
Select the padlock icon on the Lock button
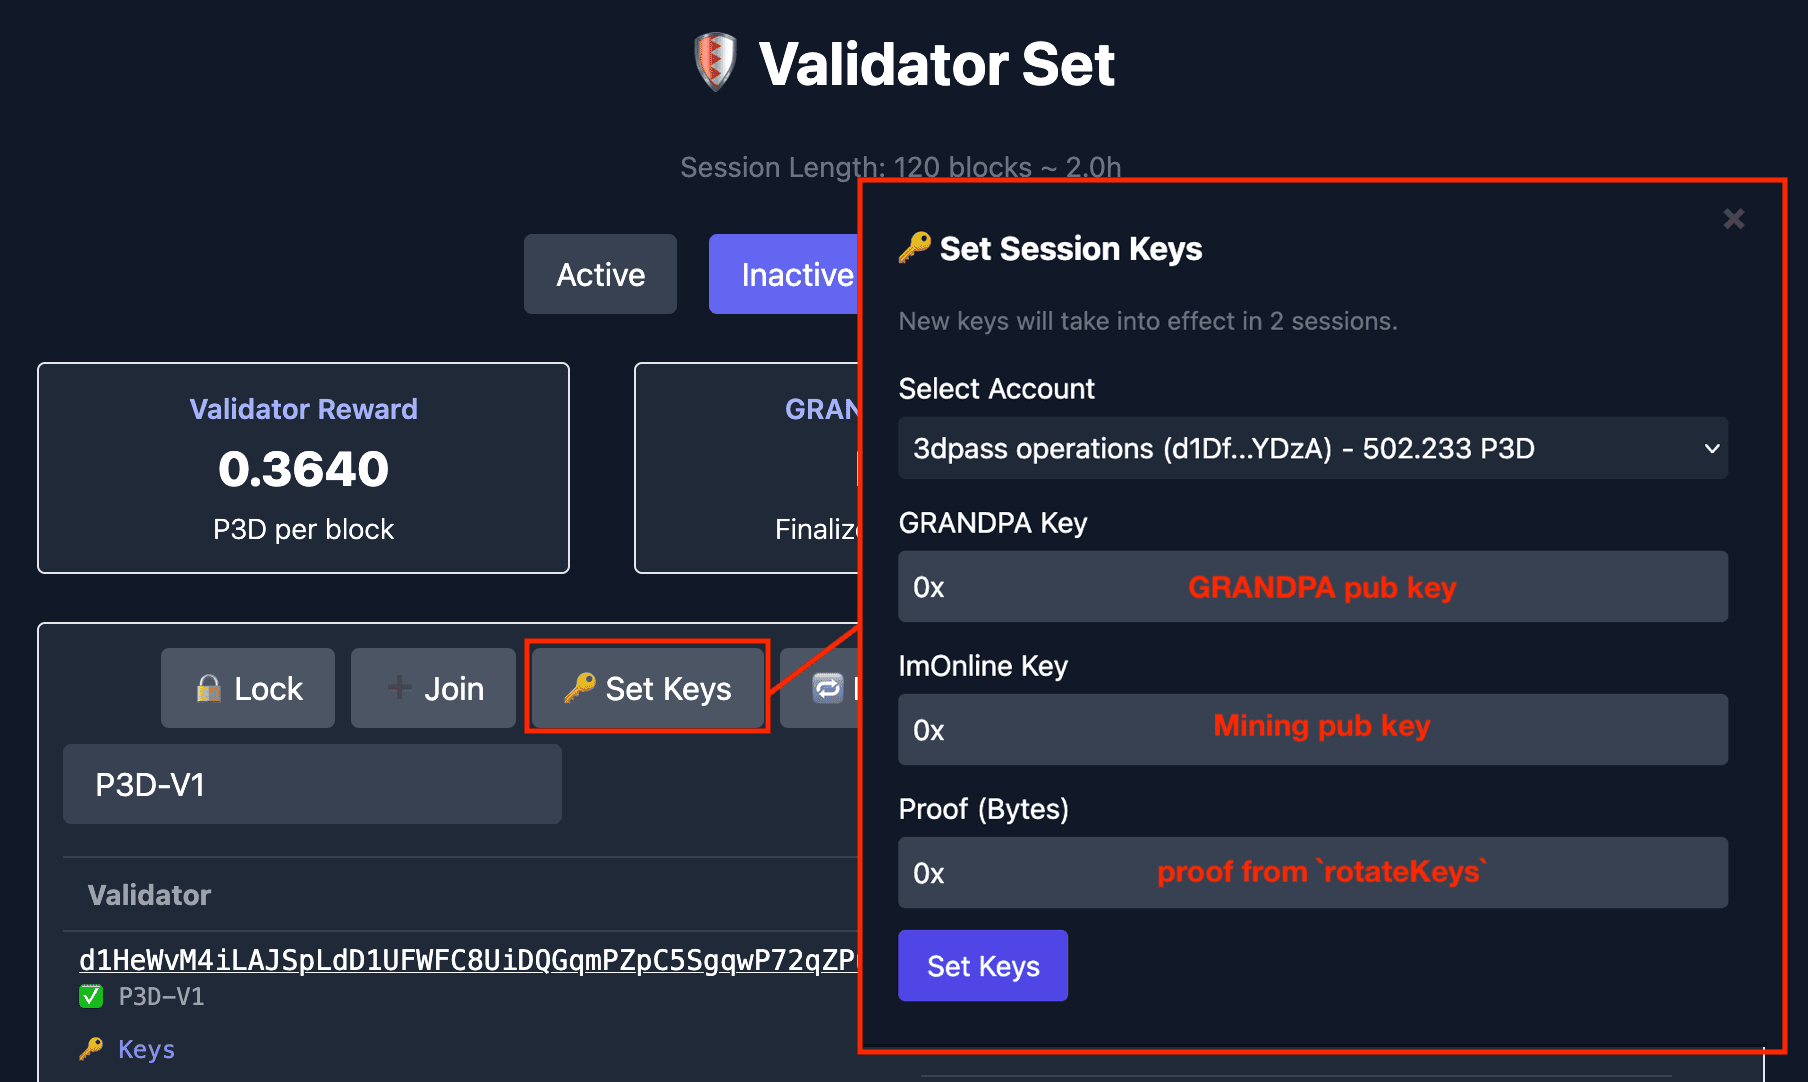tap(208, 688)
